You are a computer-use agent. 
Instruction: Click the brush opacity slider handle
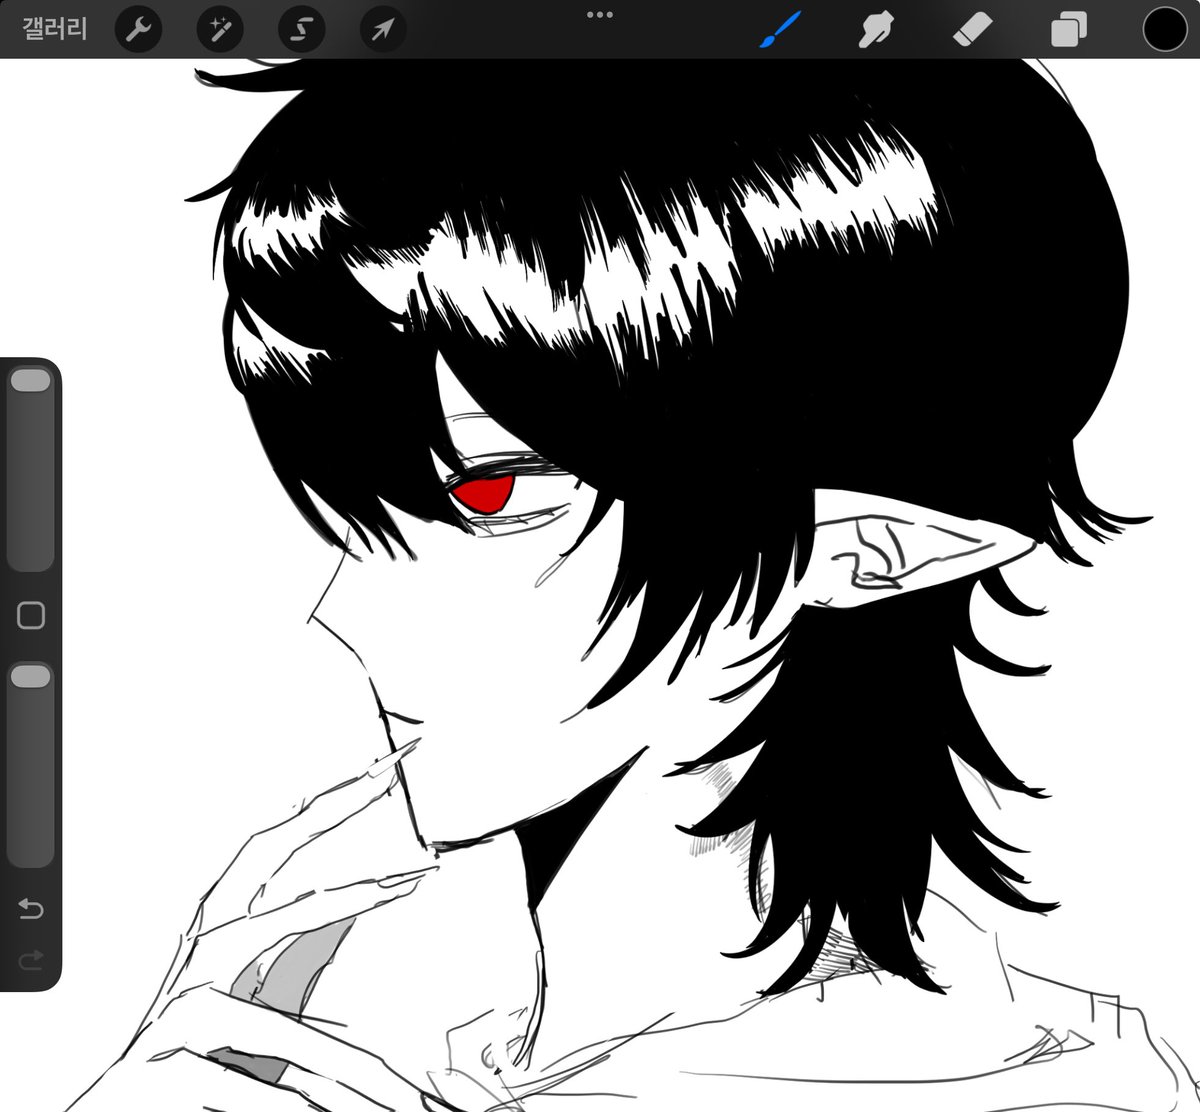[30, 677]
